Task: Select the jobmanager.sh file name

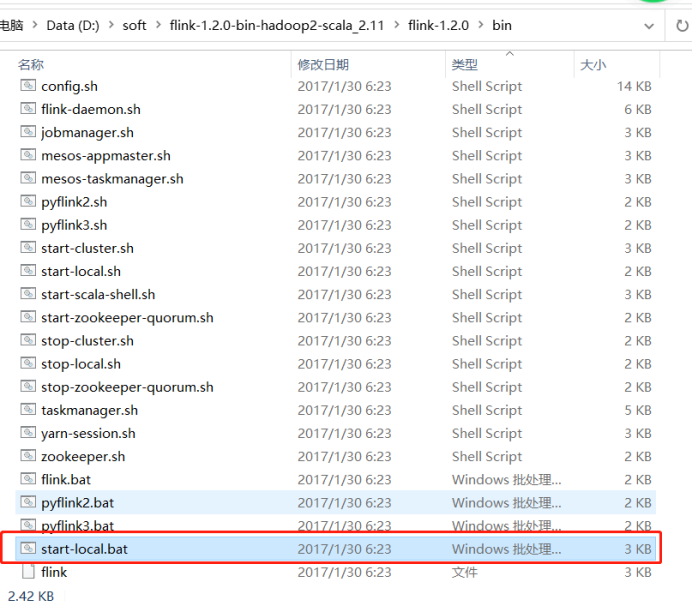Action: [x=87, y=133]
